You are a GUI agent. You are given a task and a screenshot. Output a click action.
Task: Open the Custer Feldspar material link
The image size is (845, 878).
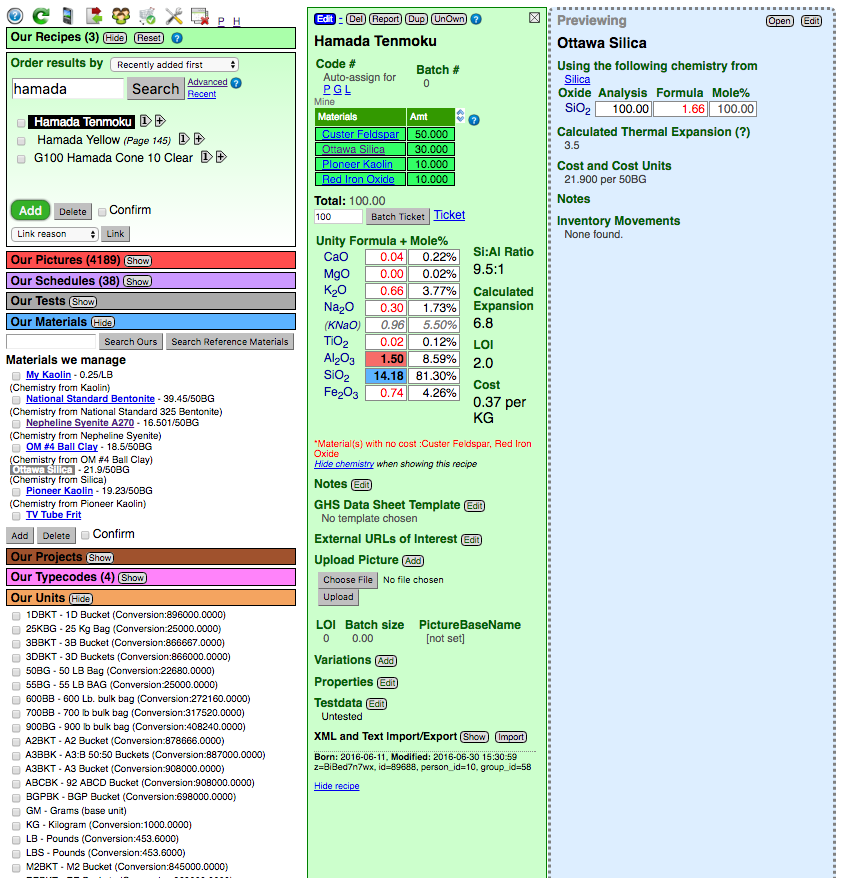coord(360,134)
